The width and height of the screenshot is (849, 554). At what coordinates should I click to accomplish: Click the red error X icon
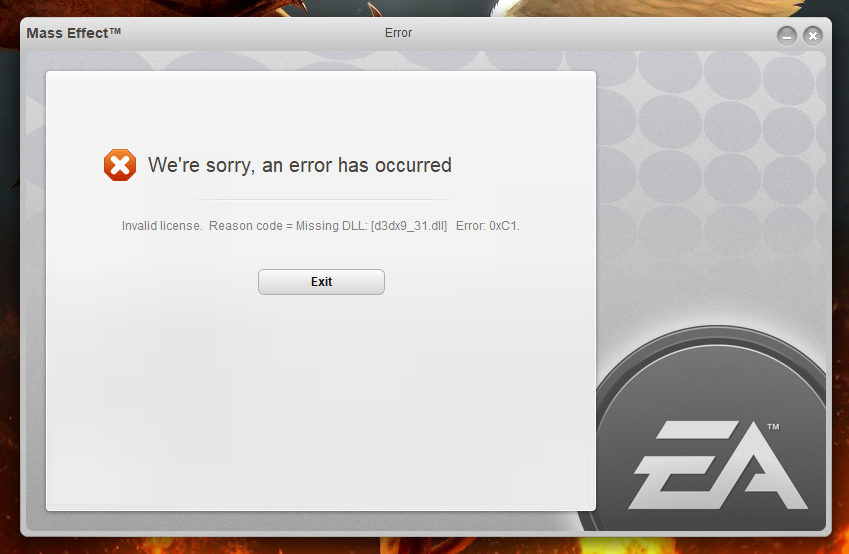(120, 165)
